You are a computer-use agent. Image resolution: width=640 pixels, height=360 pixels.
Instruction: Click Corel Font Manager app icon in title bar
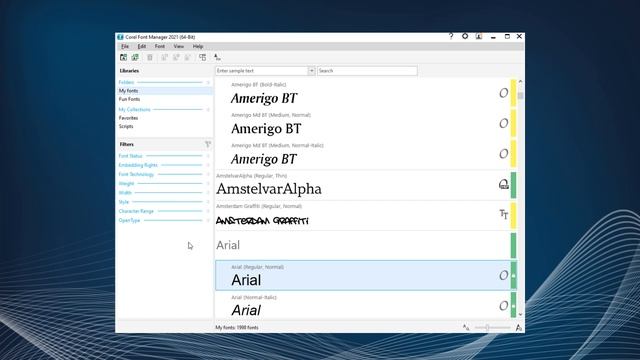point(120,37)
